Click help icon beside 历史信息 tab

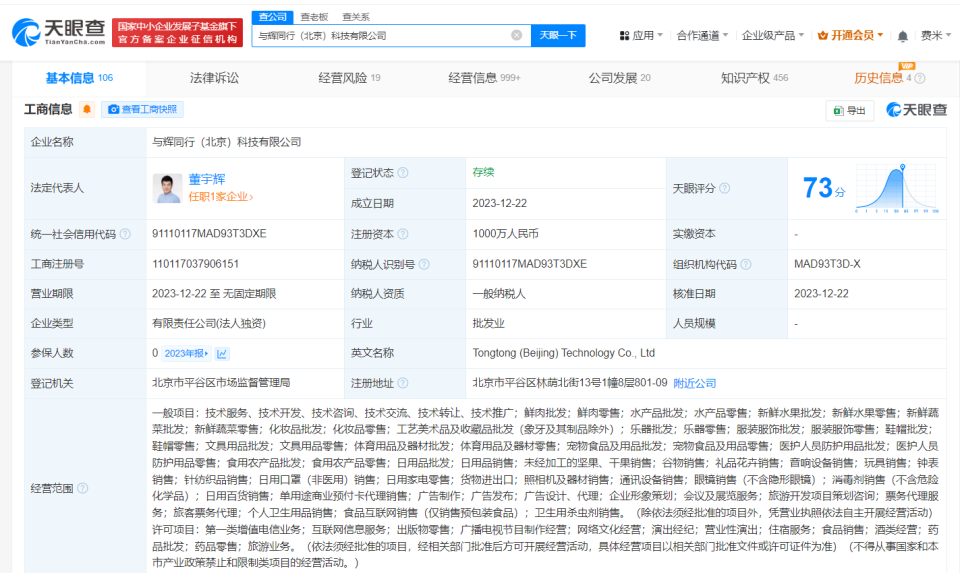point(920,78)
